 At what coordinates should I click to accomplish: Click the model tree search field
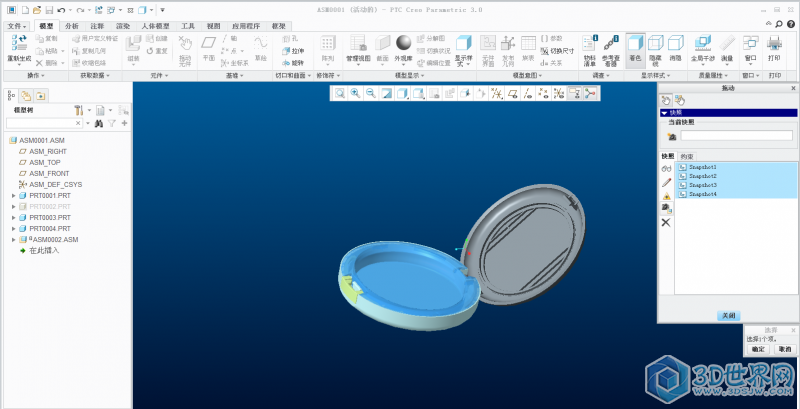44,123
